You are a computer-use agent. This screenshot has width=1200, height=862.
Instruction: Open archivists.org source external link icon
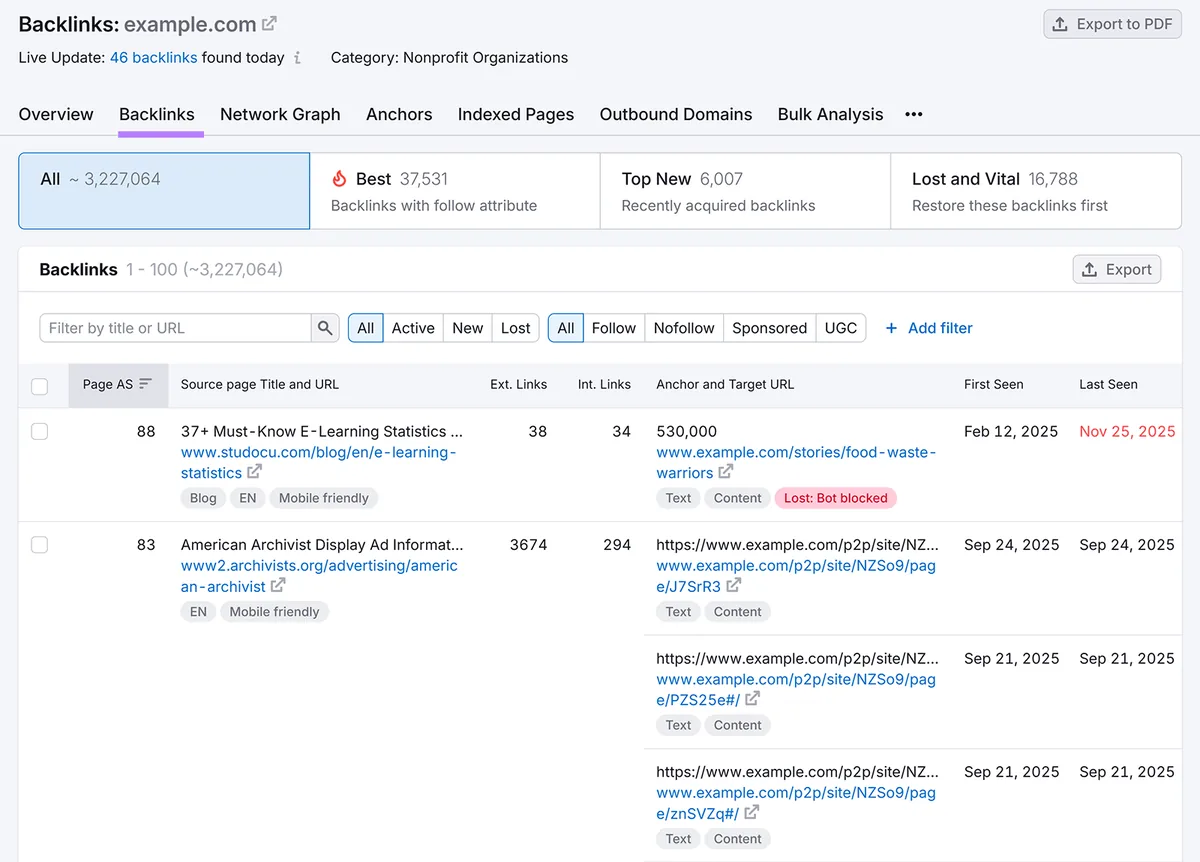278,586
